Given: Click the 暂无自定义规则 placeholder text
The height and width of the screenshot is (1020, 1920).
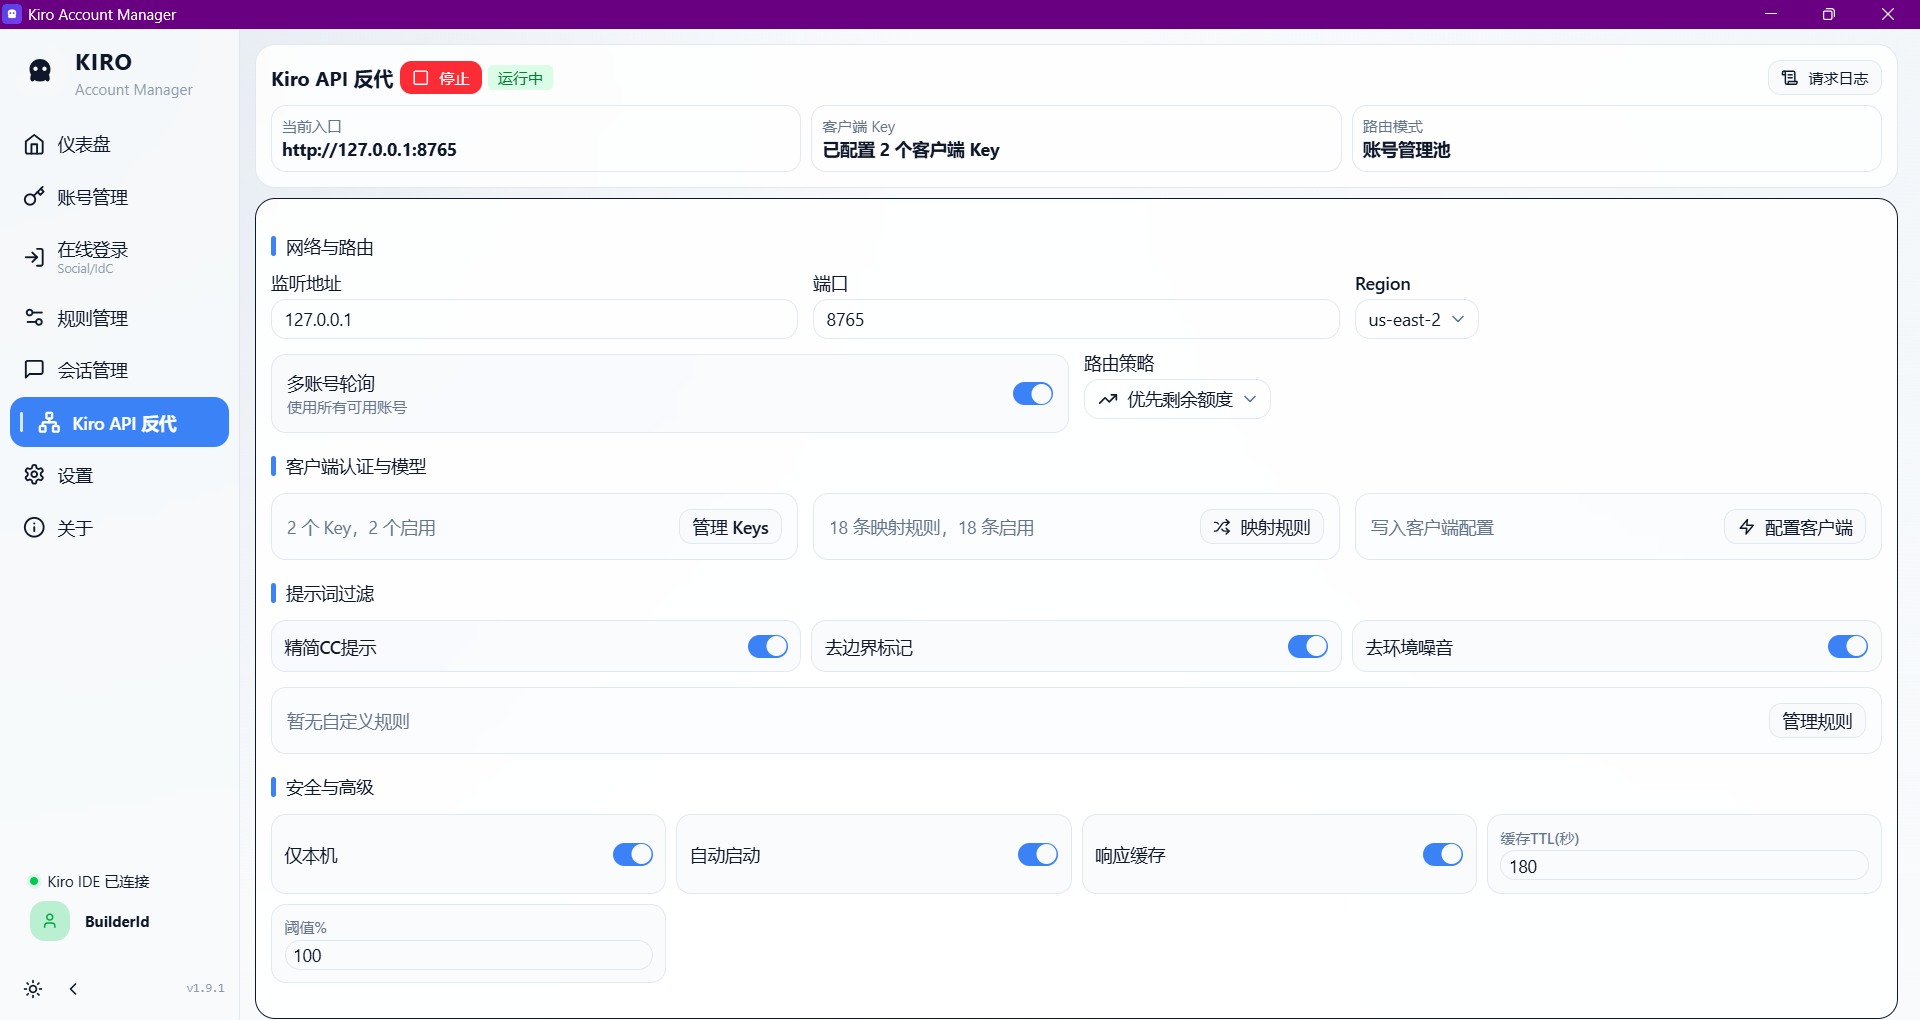Looking at the screenshot, I should pyautogui.click(x=348, y=721).
